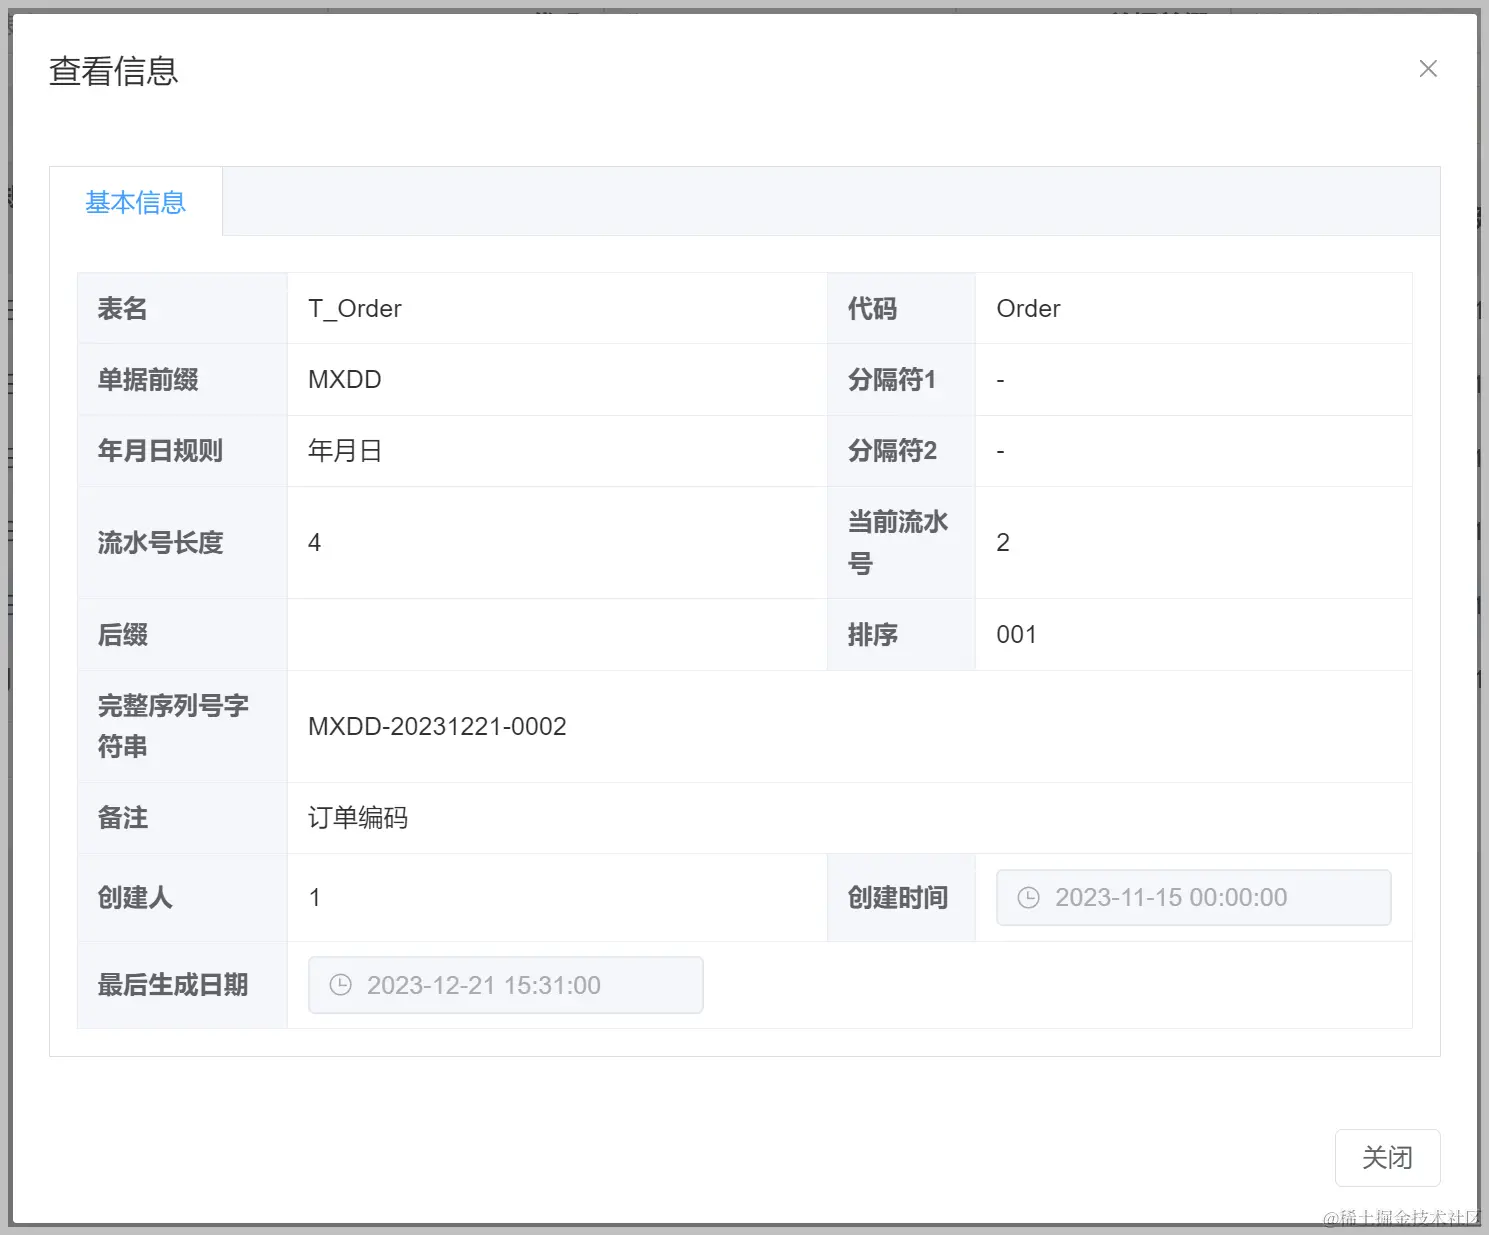Select the 年月日规则 value 年月日

(344, 451)
